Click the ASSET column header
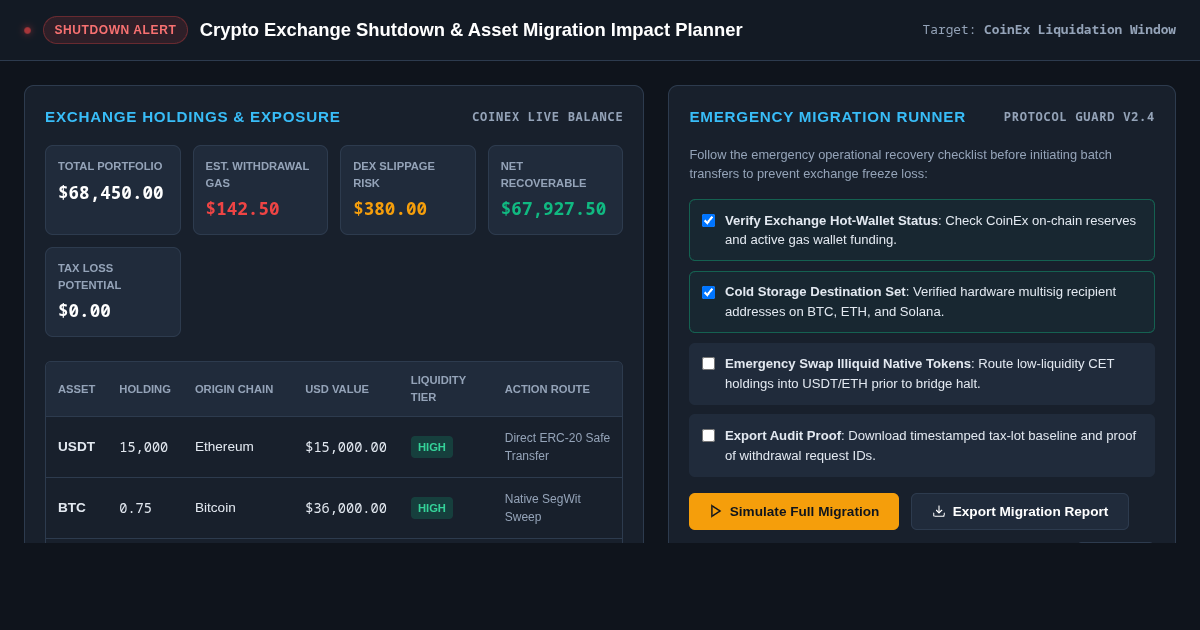The width and height of the screenshot is (1200, 630). click(77, 389)
